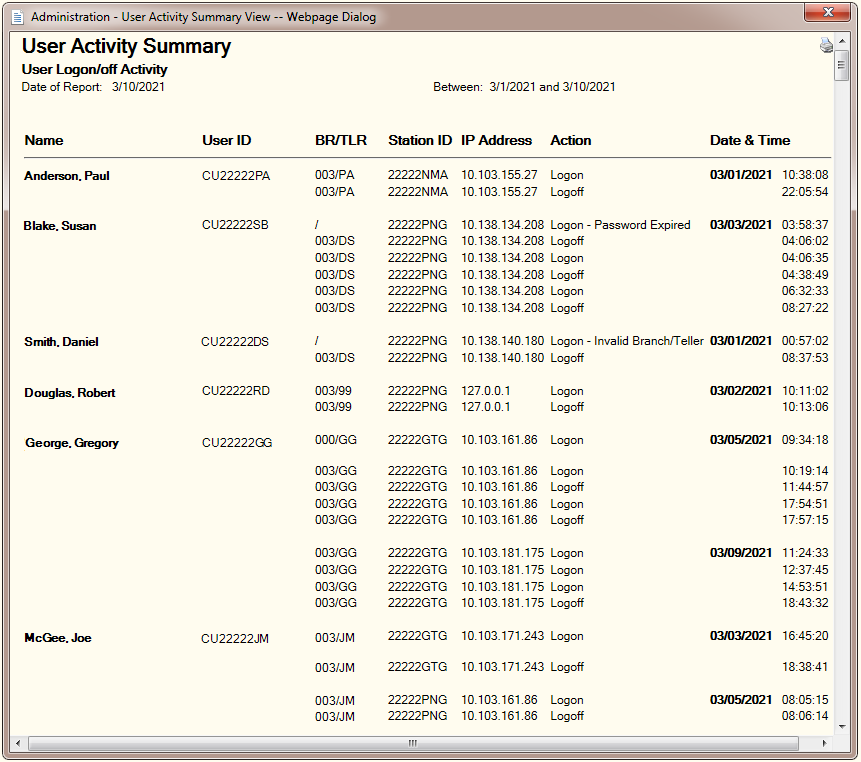The height and width of the screenshot is (762, 861).
Task: Click the name McGee, Joe
Action: pyautogui.click(x=58, y=638)
